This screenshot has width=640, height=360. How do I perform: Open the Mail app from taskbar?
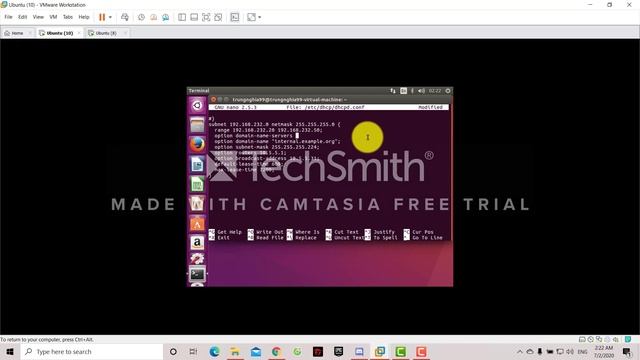click(x=256, y=351)
